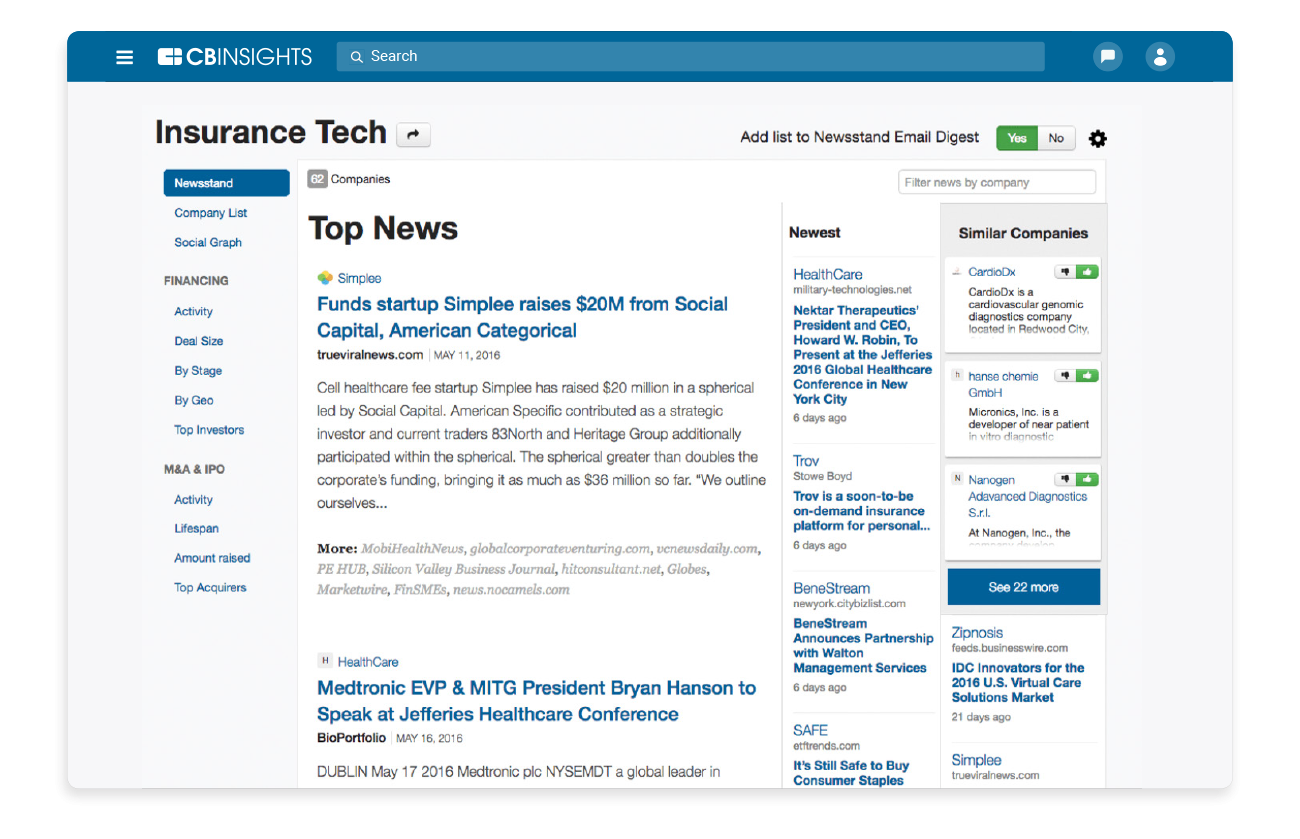Click CardioDx company name link
1300x839 pixels.
point(991,272)
